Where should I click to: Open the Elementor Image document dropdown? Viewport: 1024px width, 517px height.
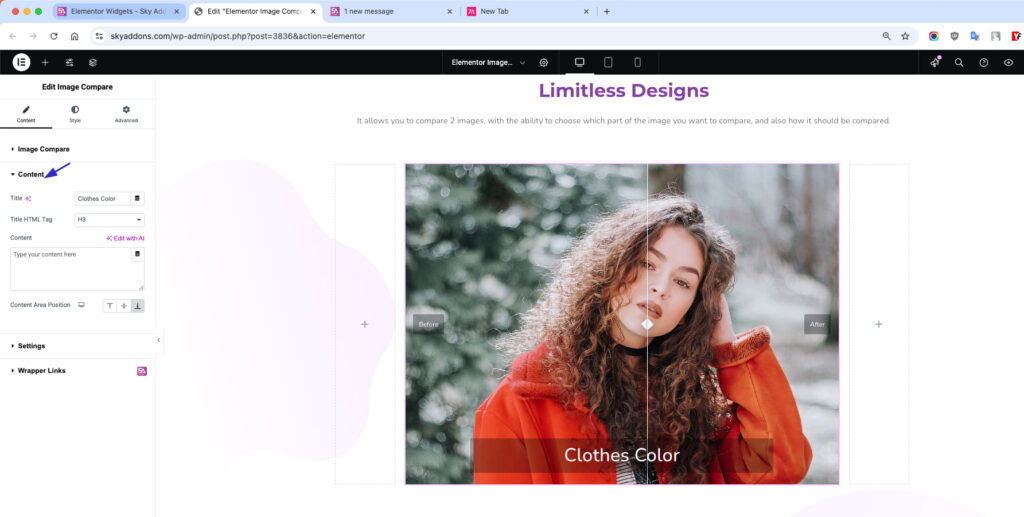coord(488,63)
